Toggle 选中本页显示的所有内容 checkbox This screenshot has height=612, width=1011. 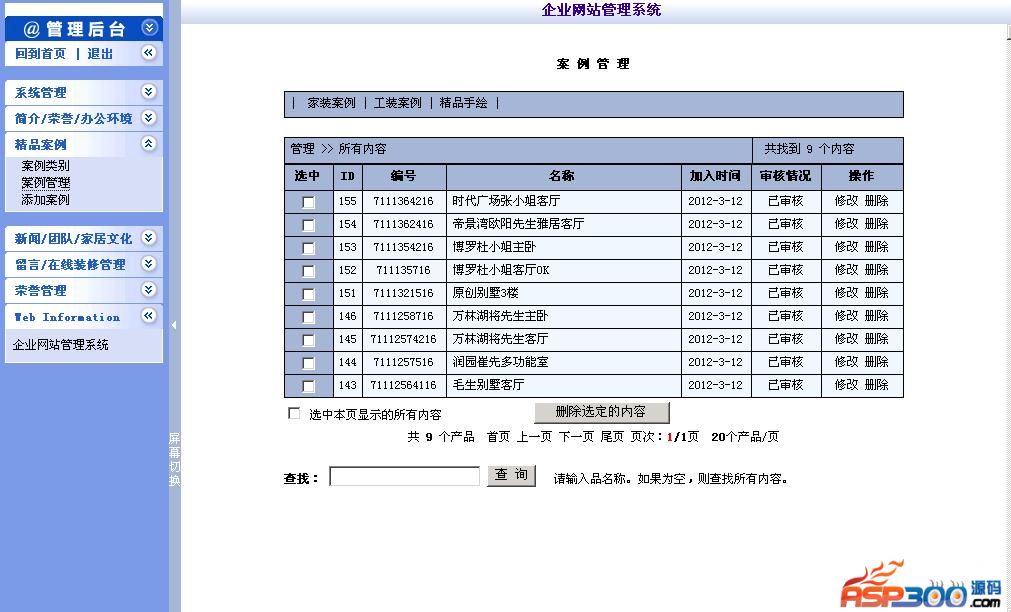click(x=294, y=413)
